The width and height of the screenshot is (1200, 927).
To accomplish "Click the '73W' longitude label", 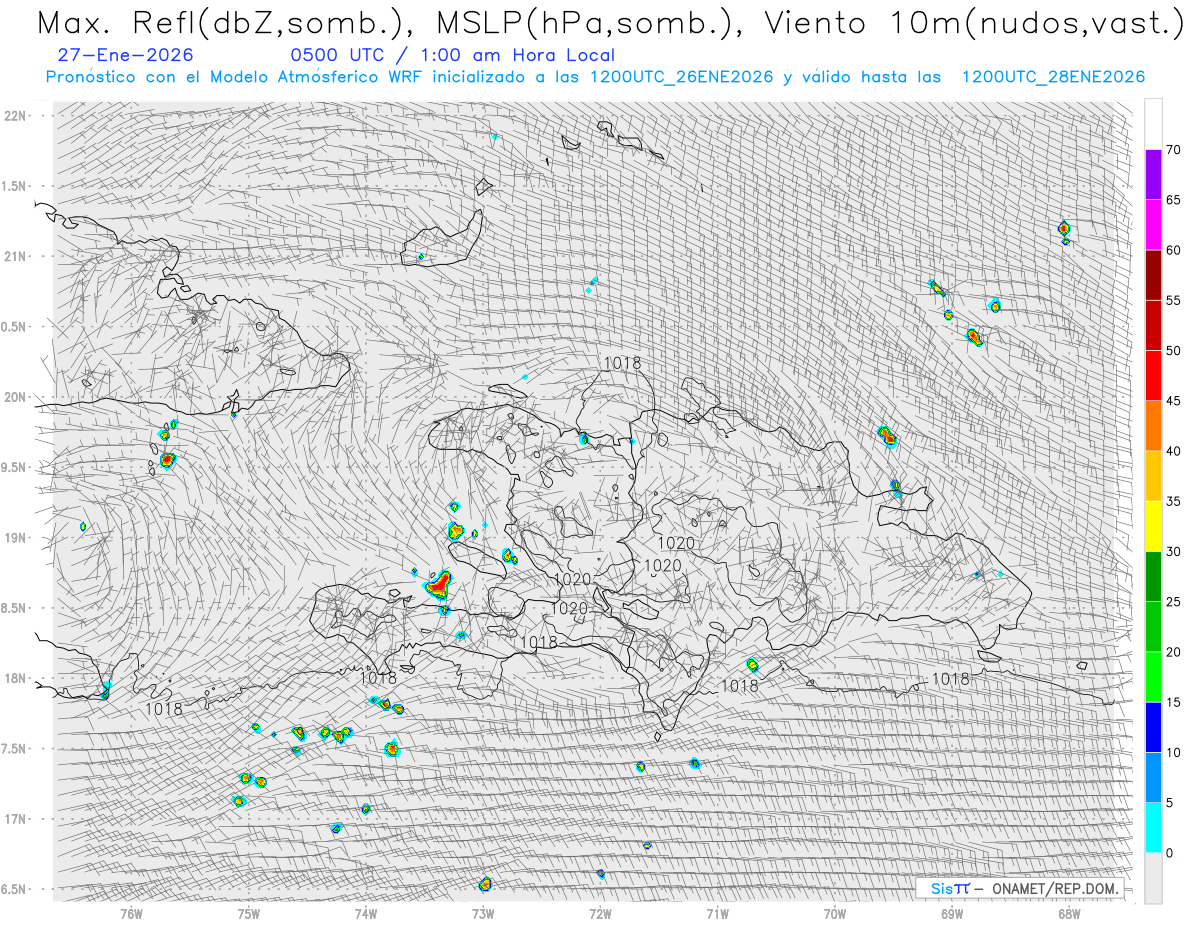I will 483,913.
